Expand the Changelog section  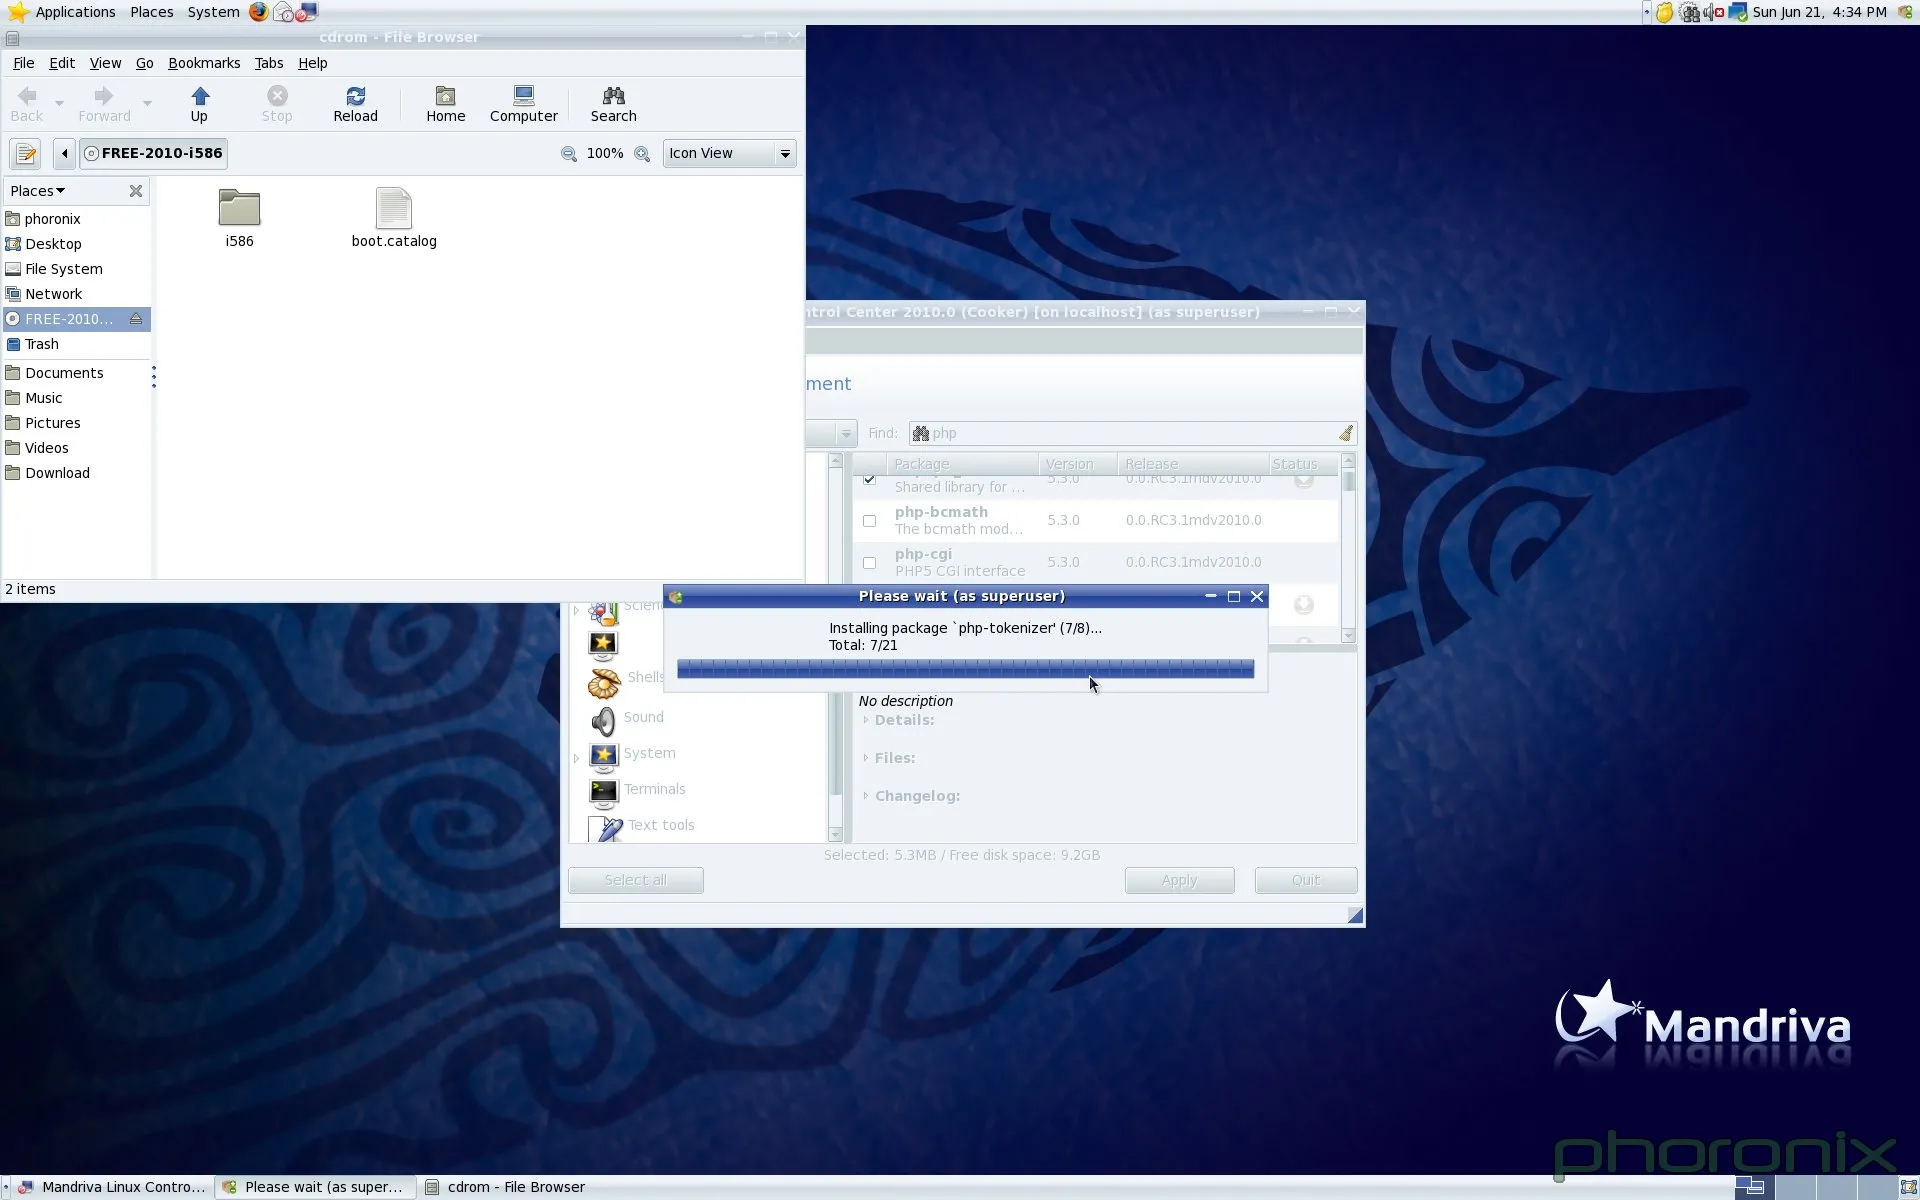pyautogui.click(x=866, y=796)
